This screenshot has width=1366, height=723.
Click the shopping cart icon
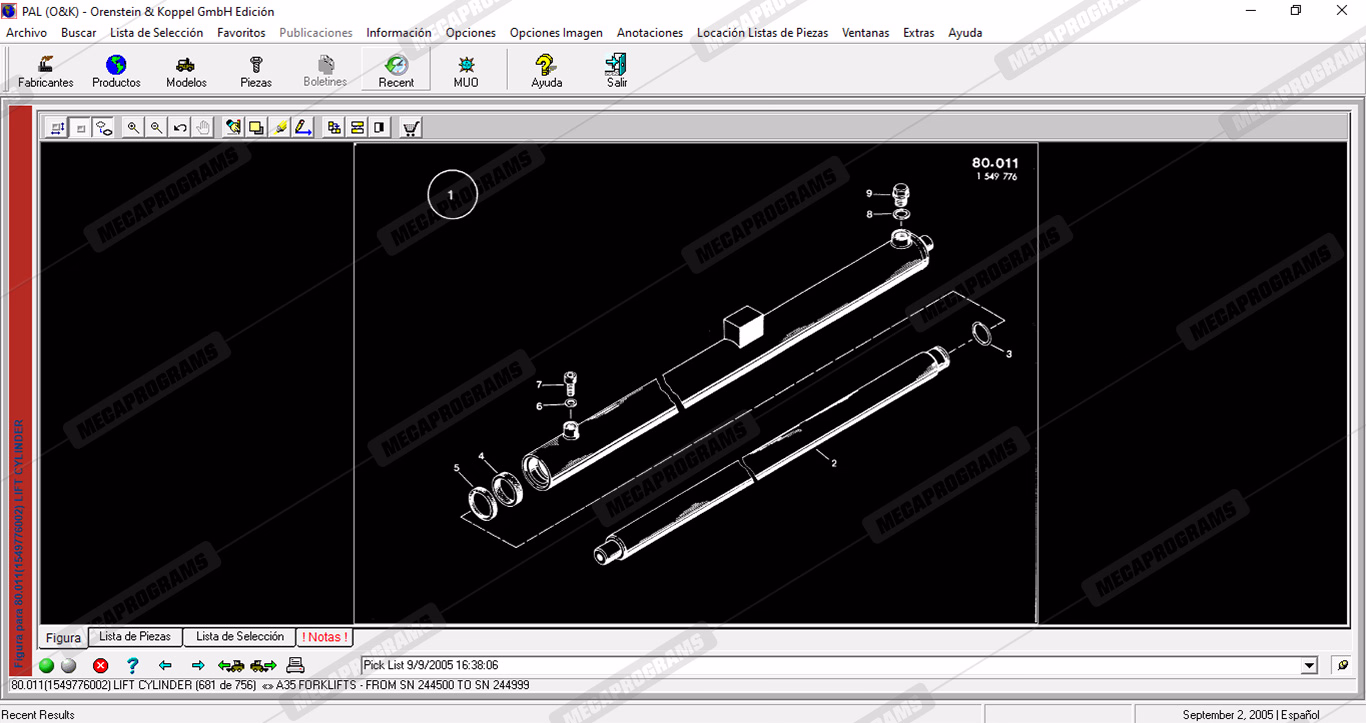[x=410, y=128]
